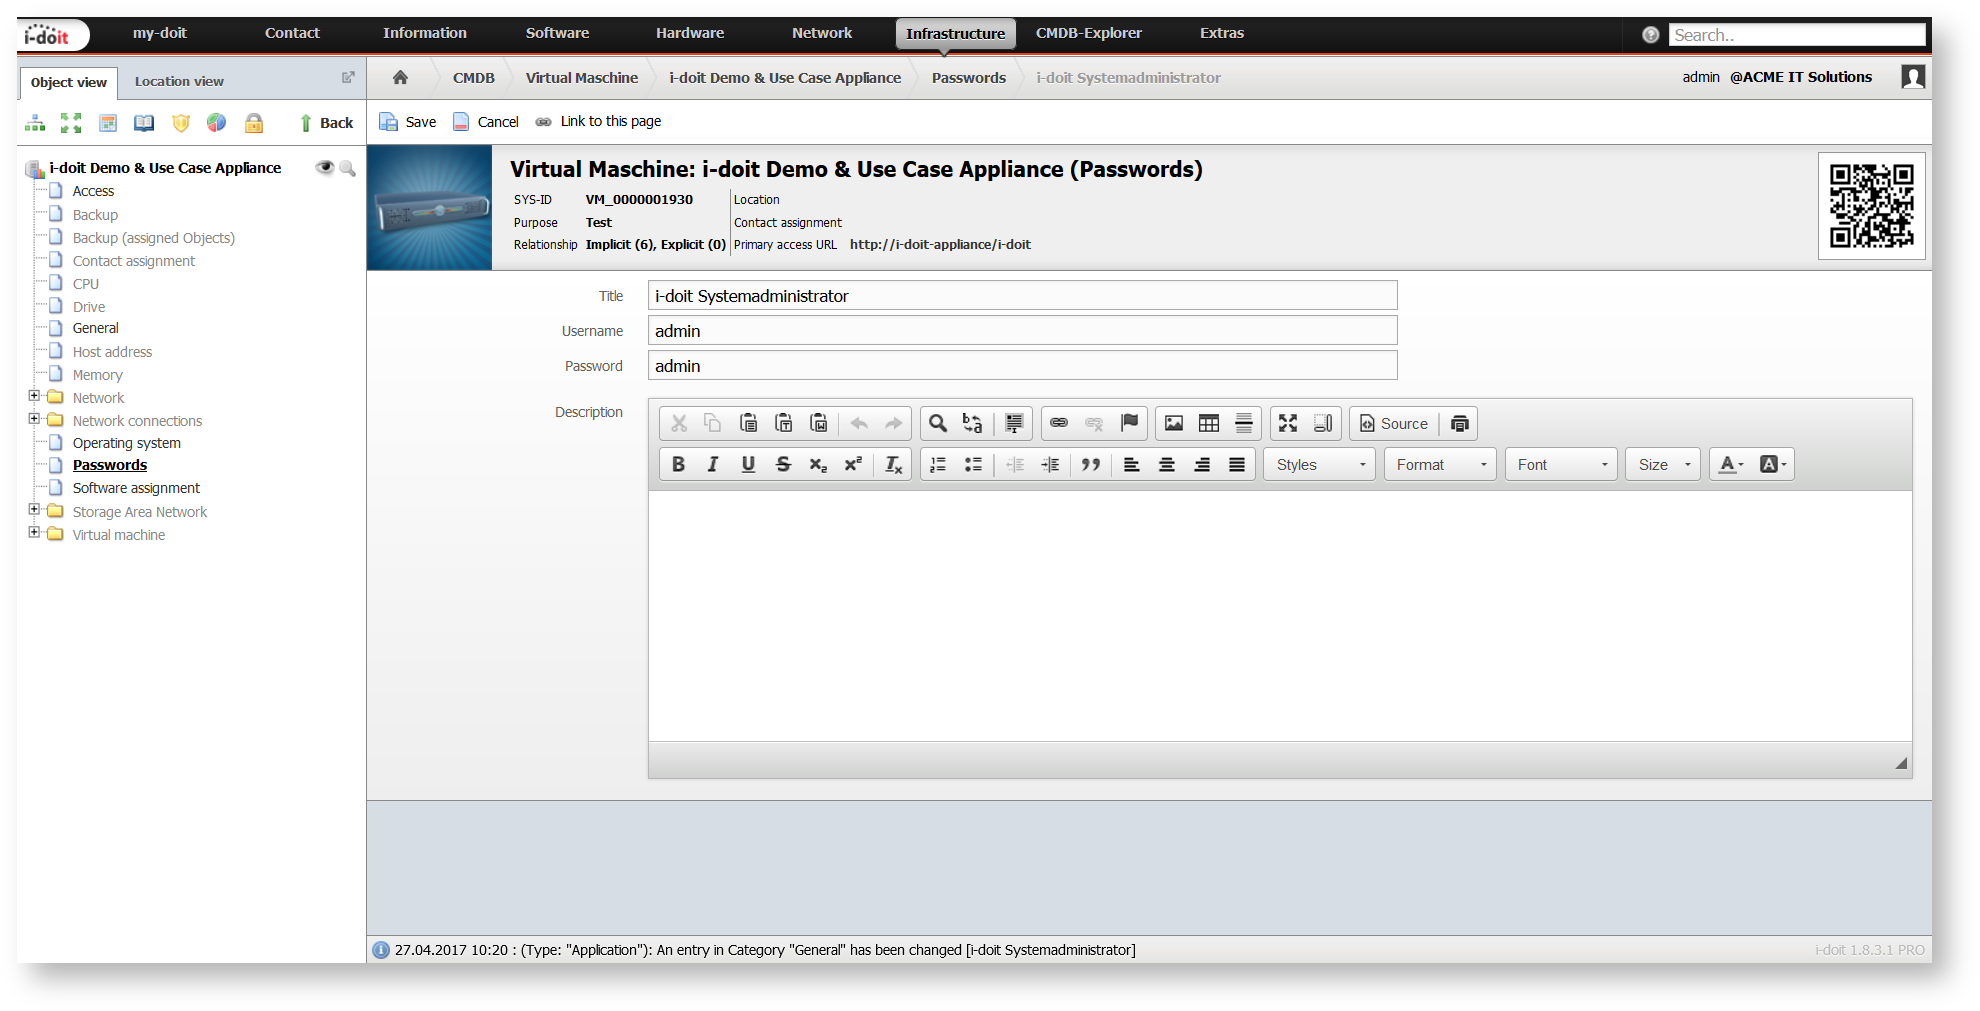Click the Back button
The width and height of the screenshot is (1980, 1011).
pyautogui.click(x=326, y=123)
